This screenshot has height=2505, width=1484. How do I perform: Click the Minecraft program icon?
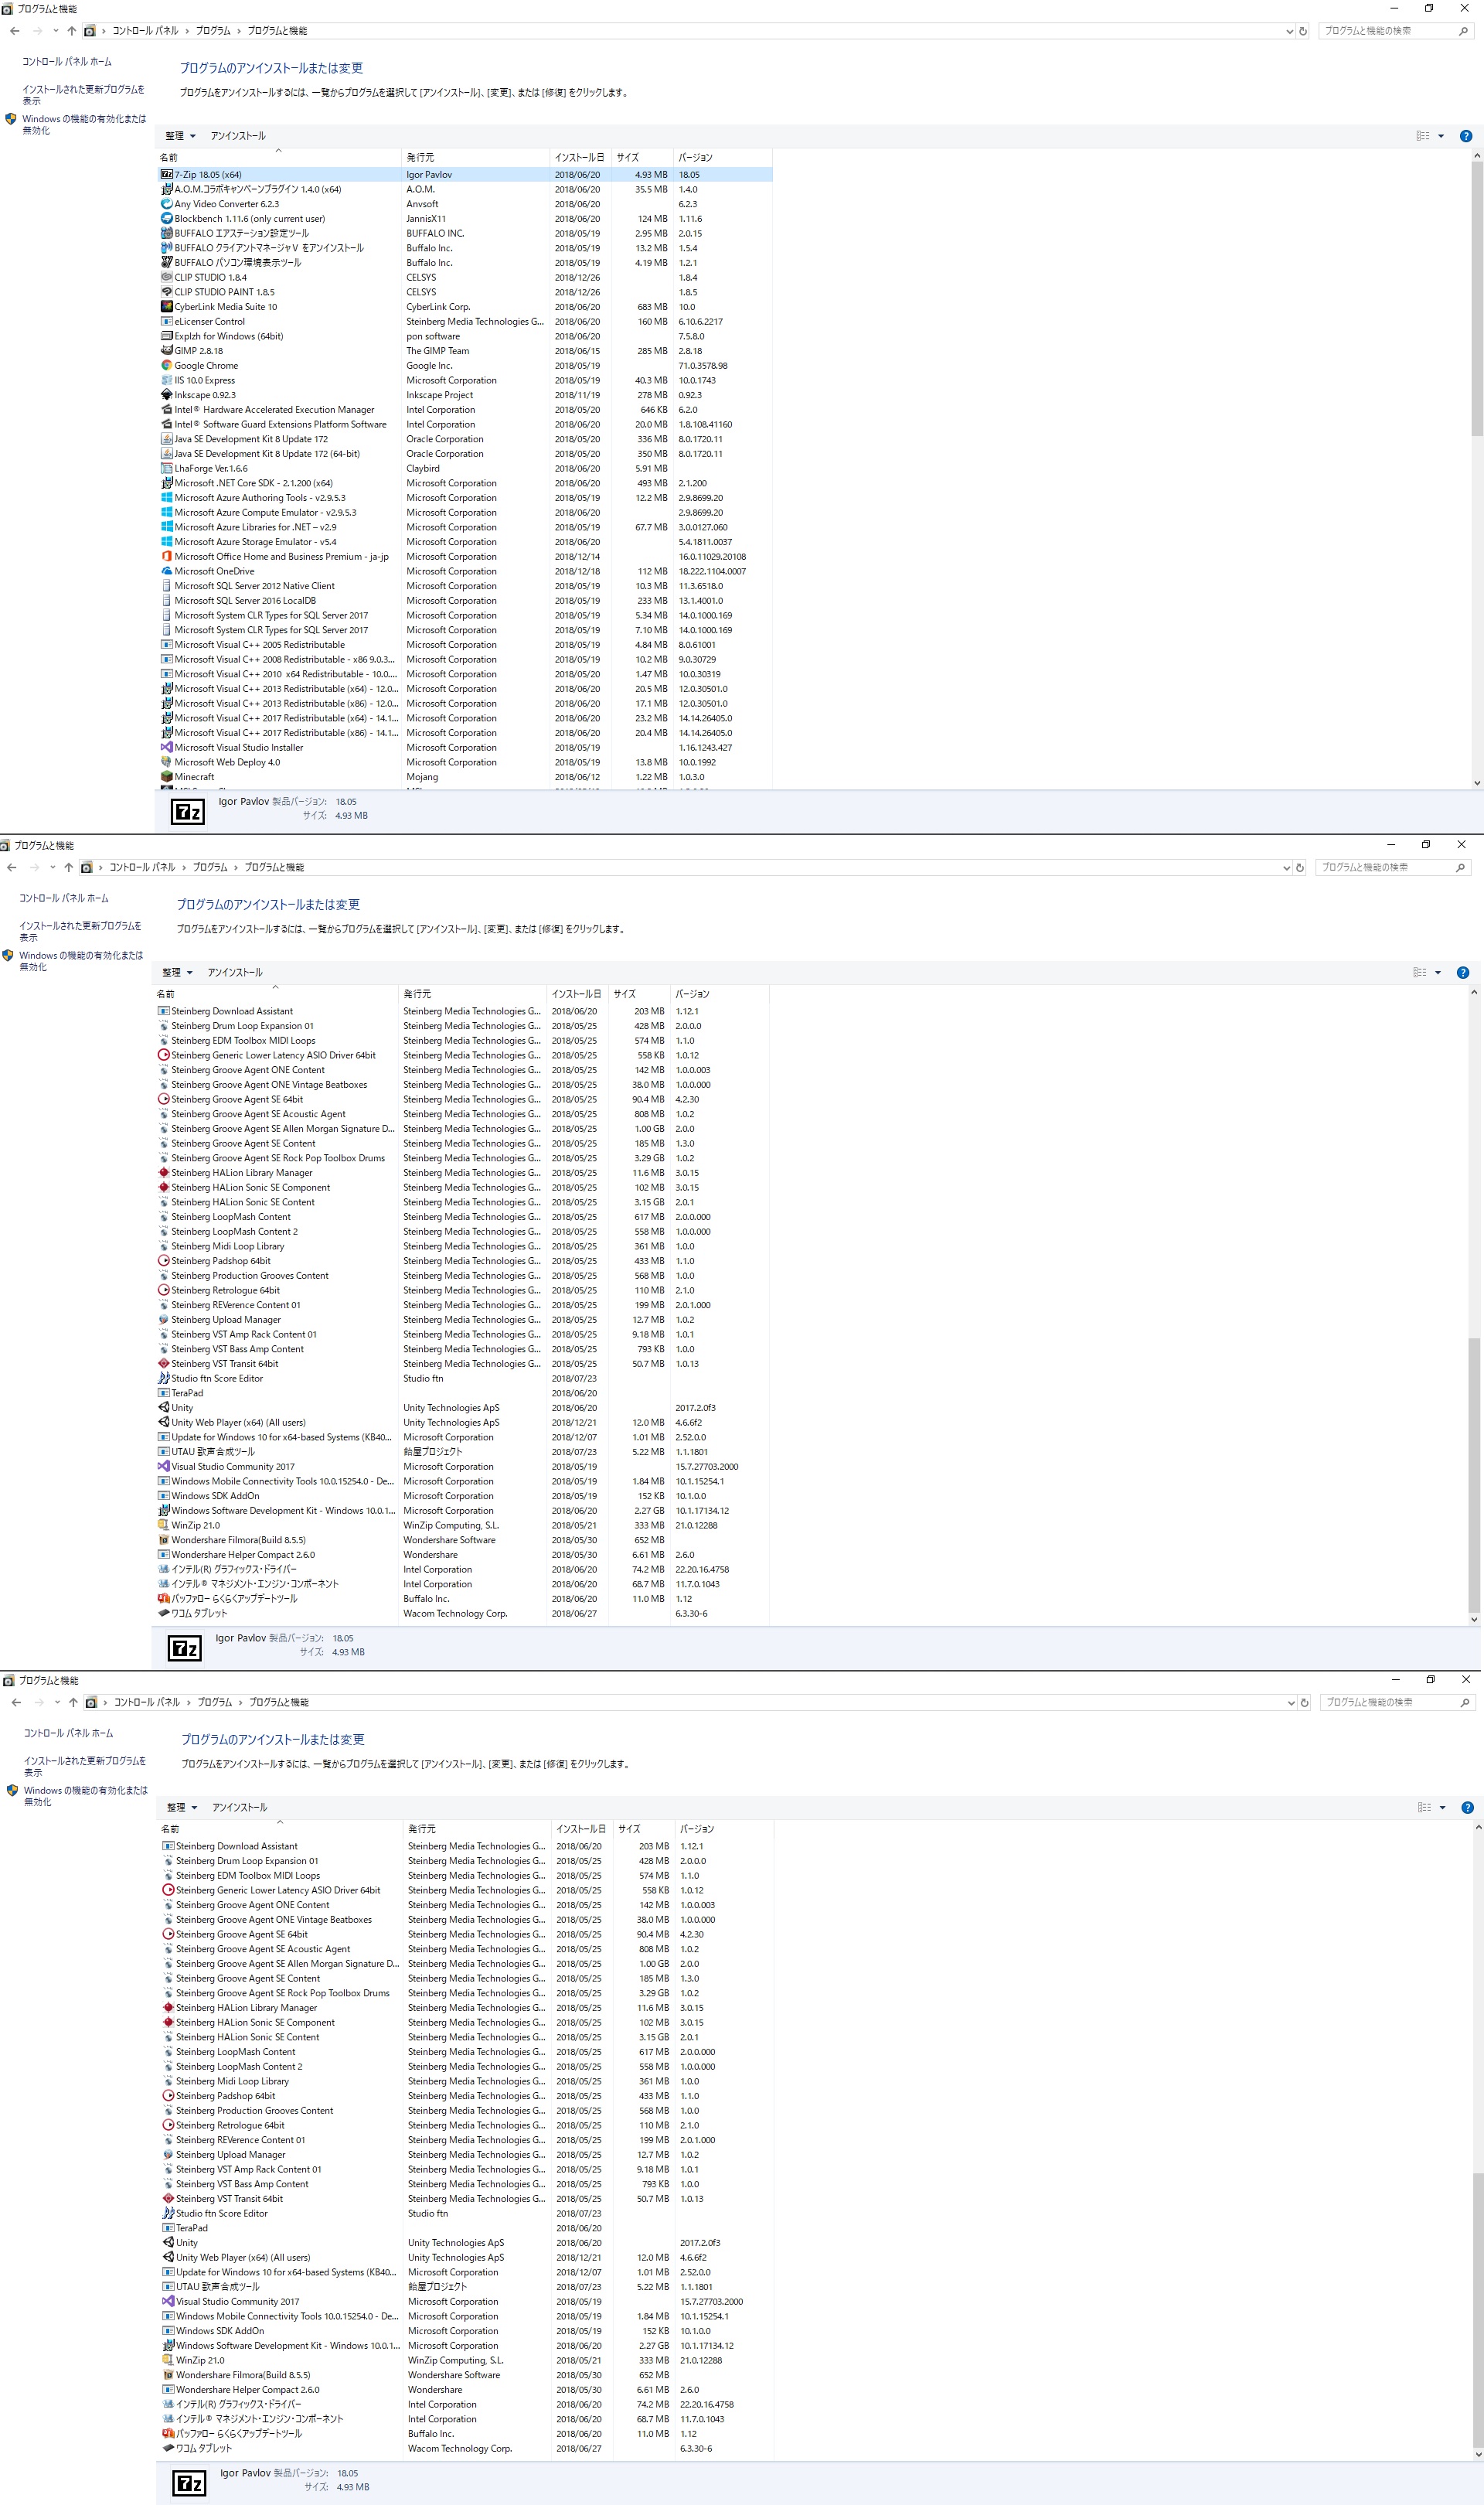pyautogui.click(x=166, y=777)
